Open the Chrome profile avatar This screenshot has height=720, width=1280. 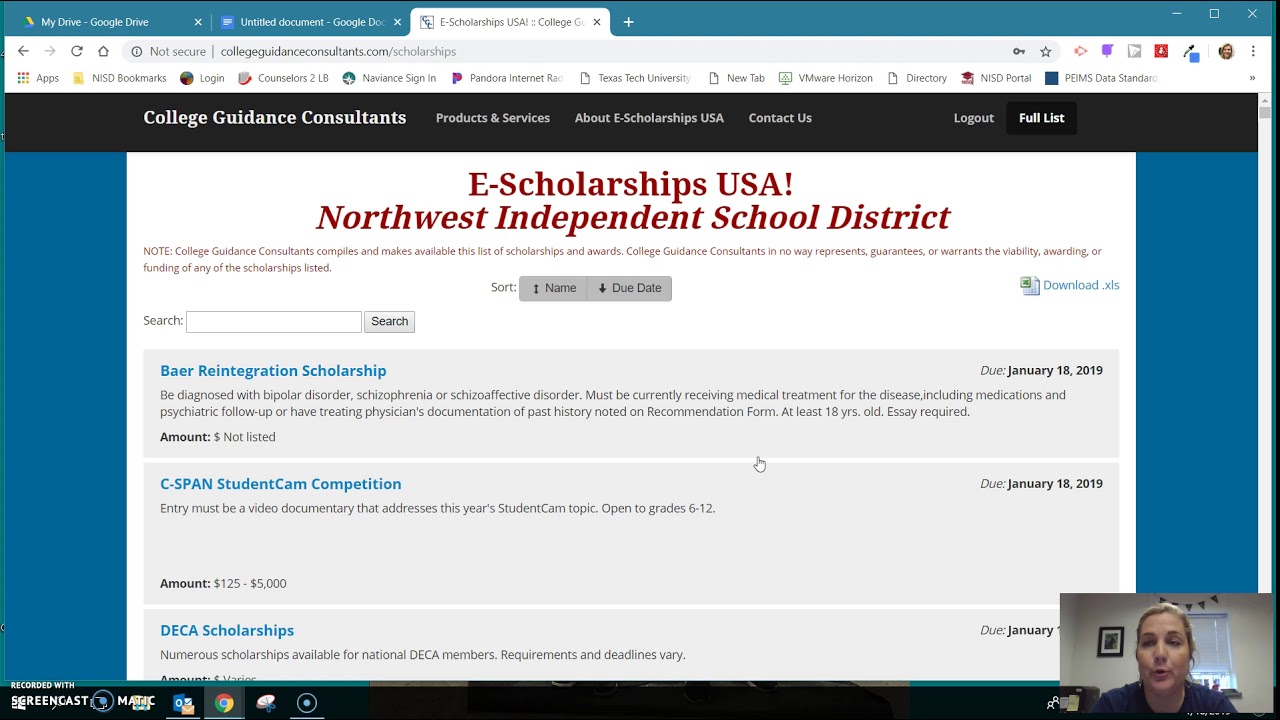tap(1226, 51)
